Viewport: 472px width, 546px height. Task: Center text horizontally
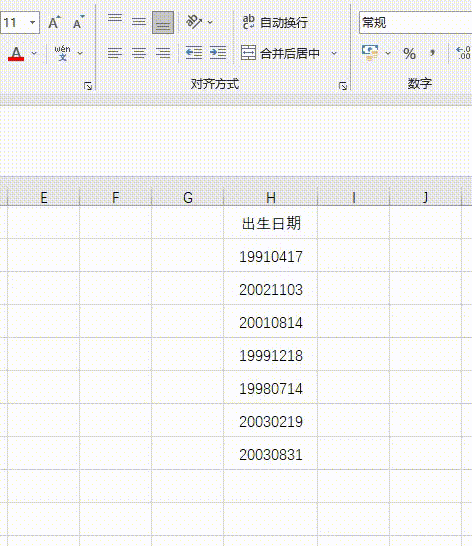point(139,53)
